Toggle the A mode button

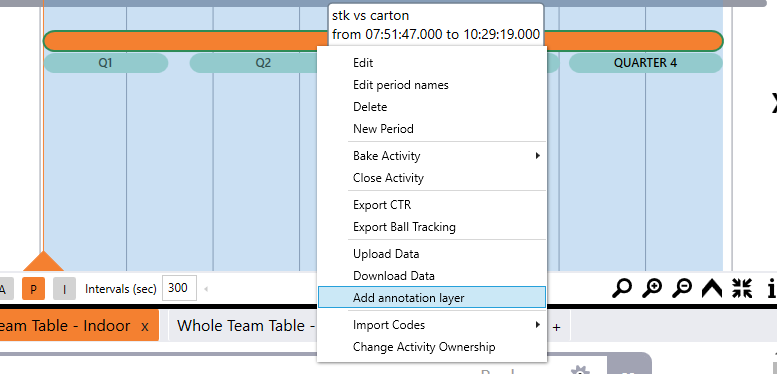(5, 289)
